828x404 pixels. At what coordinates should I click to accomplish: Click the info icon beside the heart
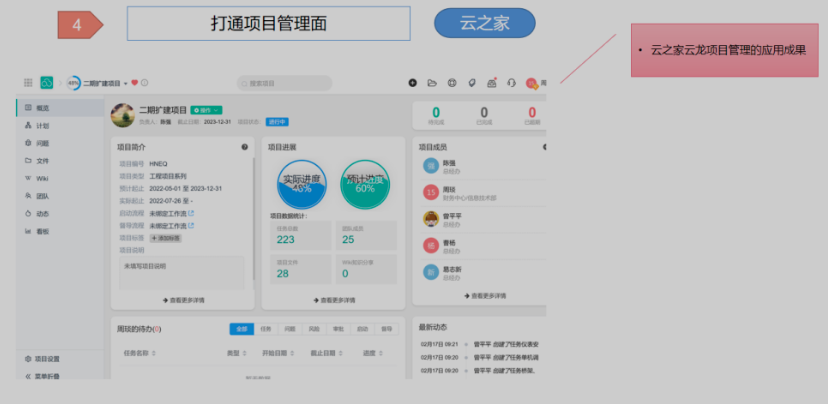145,83
